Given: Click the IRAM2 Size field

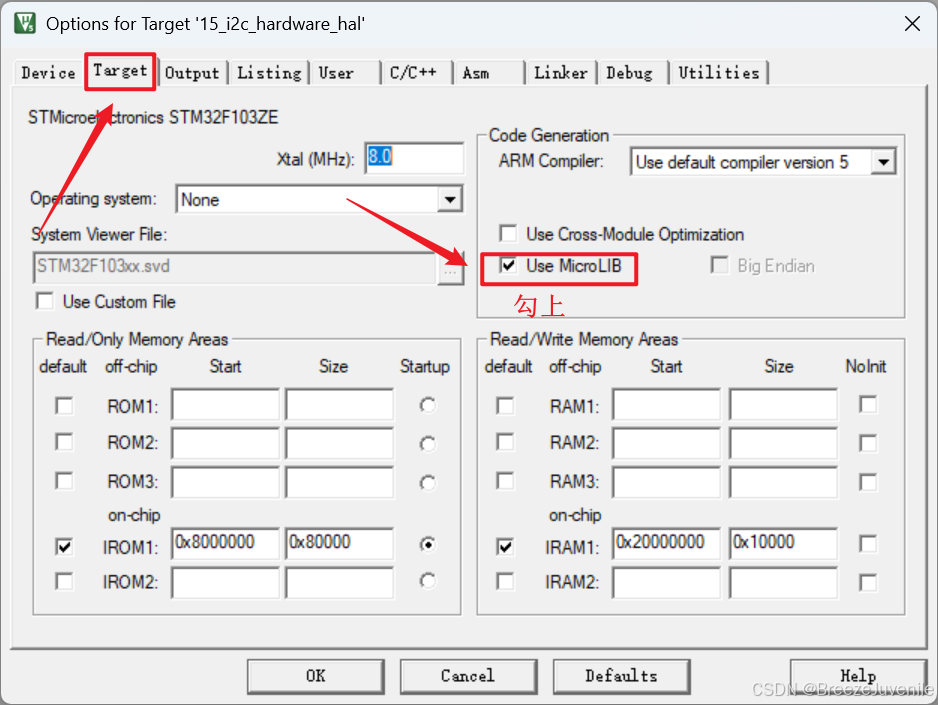Looking at the screenshot, I should (x=784, y=582).
